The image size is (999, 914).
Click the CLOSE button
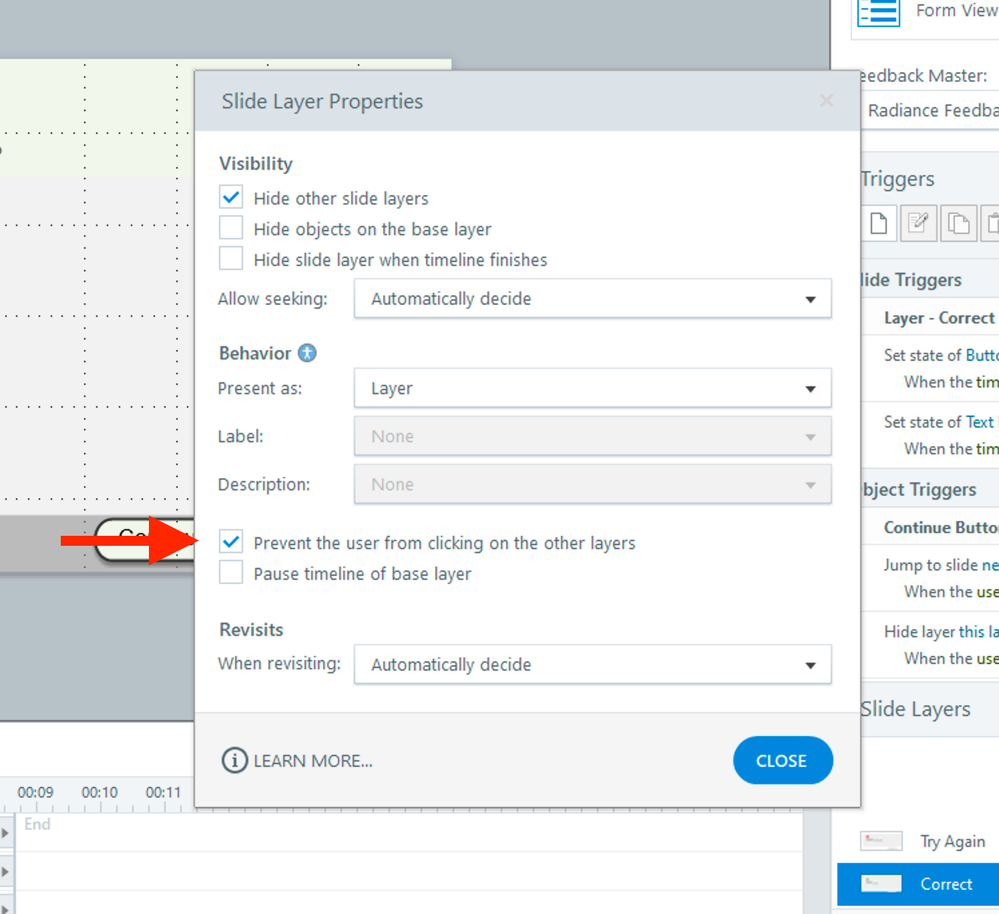[782, 760]
